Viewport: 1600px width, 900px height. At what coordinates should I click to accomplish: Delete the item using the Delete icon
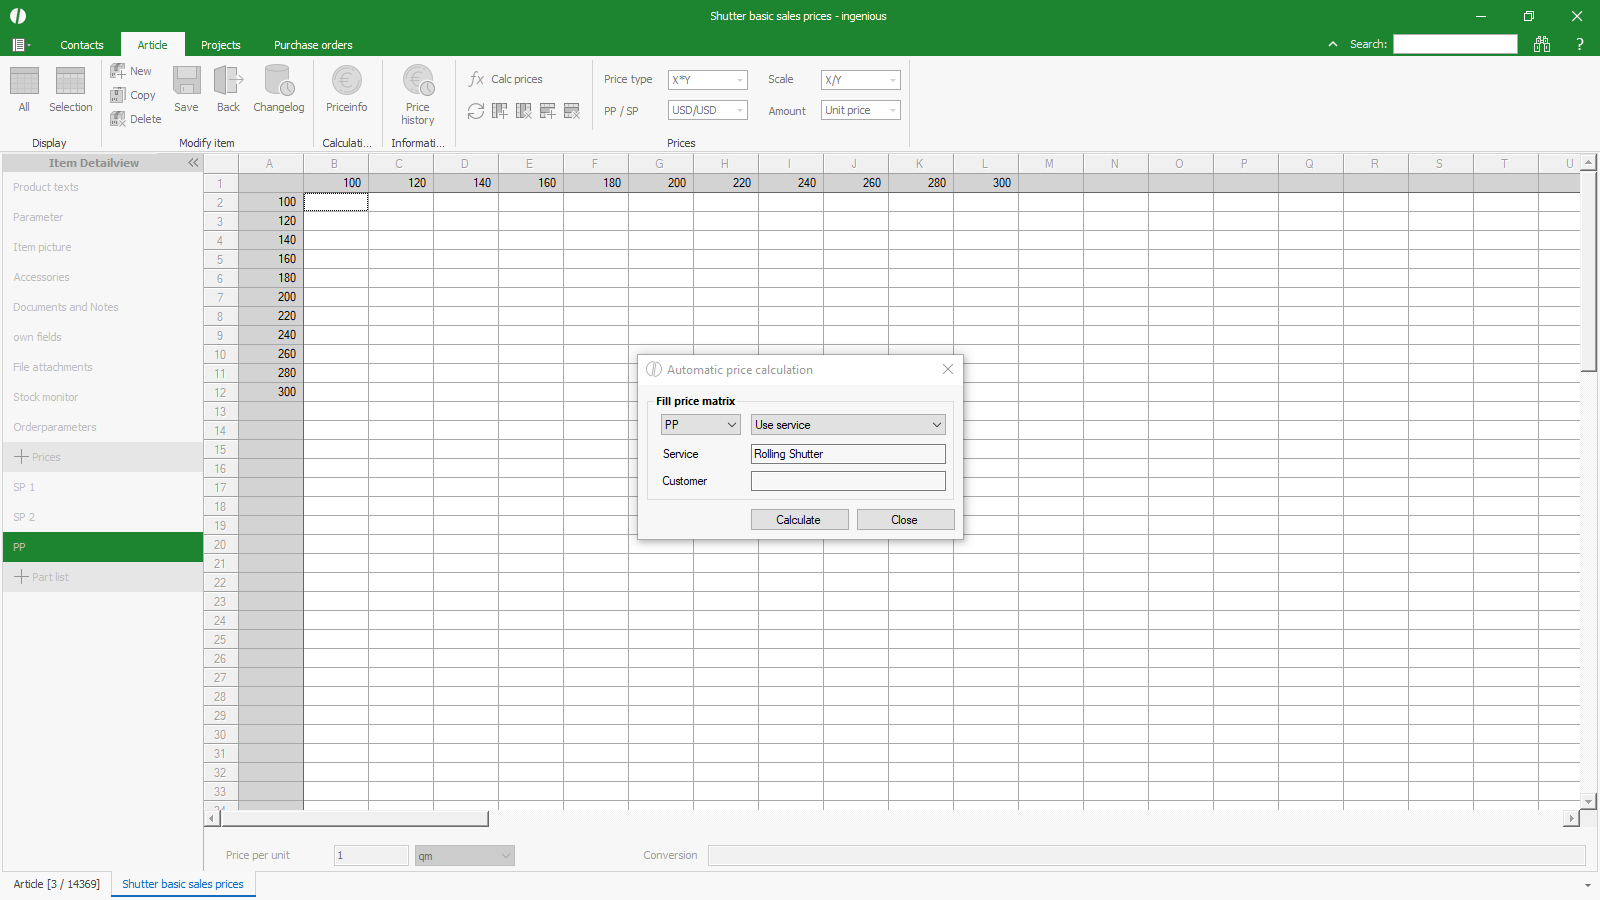click(x=118, y=119)
